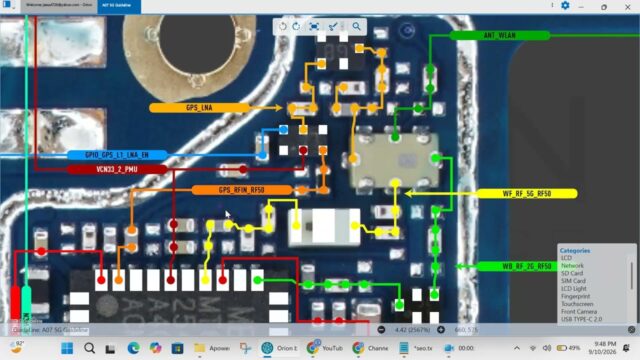Select LCD in Categories list
The height and width of the screenshot is (360, 640).
[566, 258]
